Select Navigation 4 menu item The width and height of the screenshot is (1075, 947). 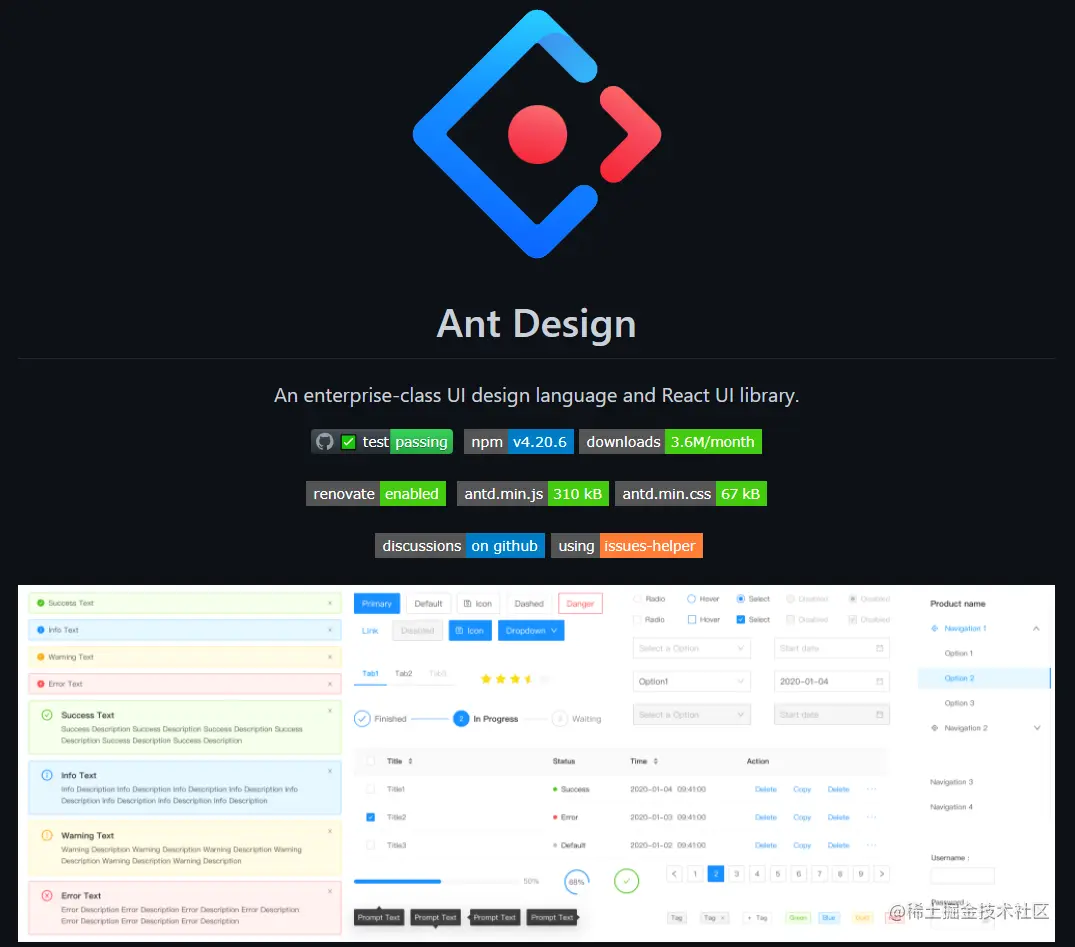tap(952, 806)
